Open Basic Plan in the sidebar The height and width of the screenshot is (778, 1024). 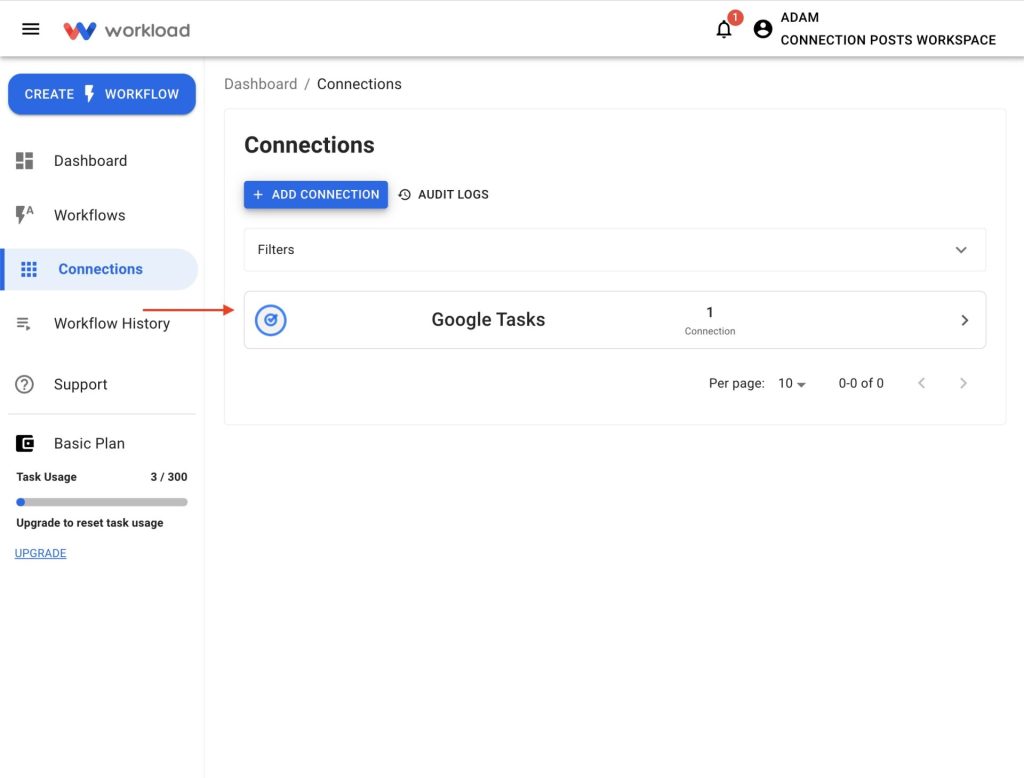(x=89, y=444)
